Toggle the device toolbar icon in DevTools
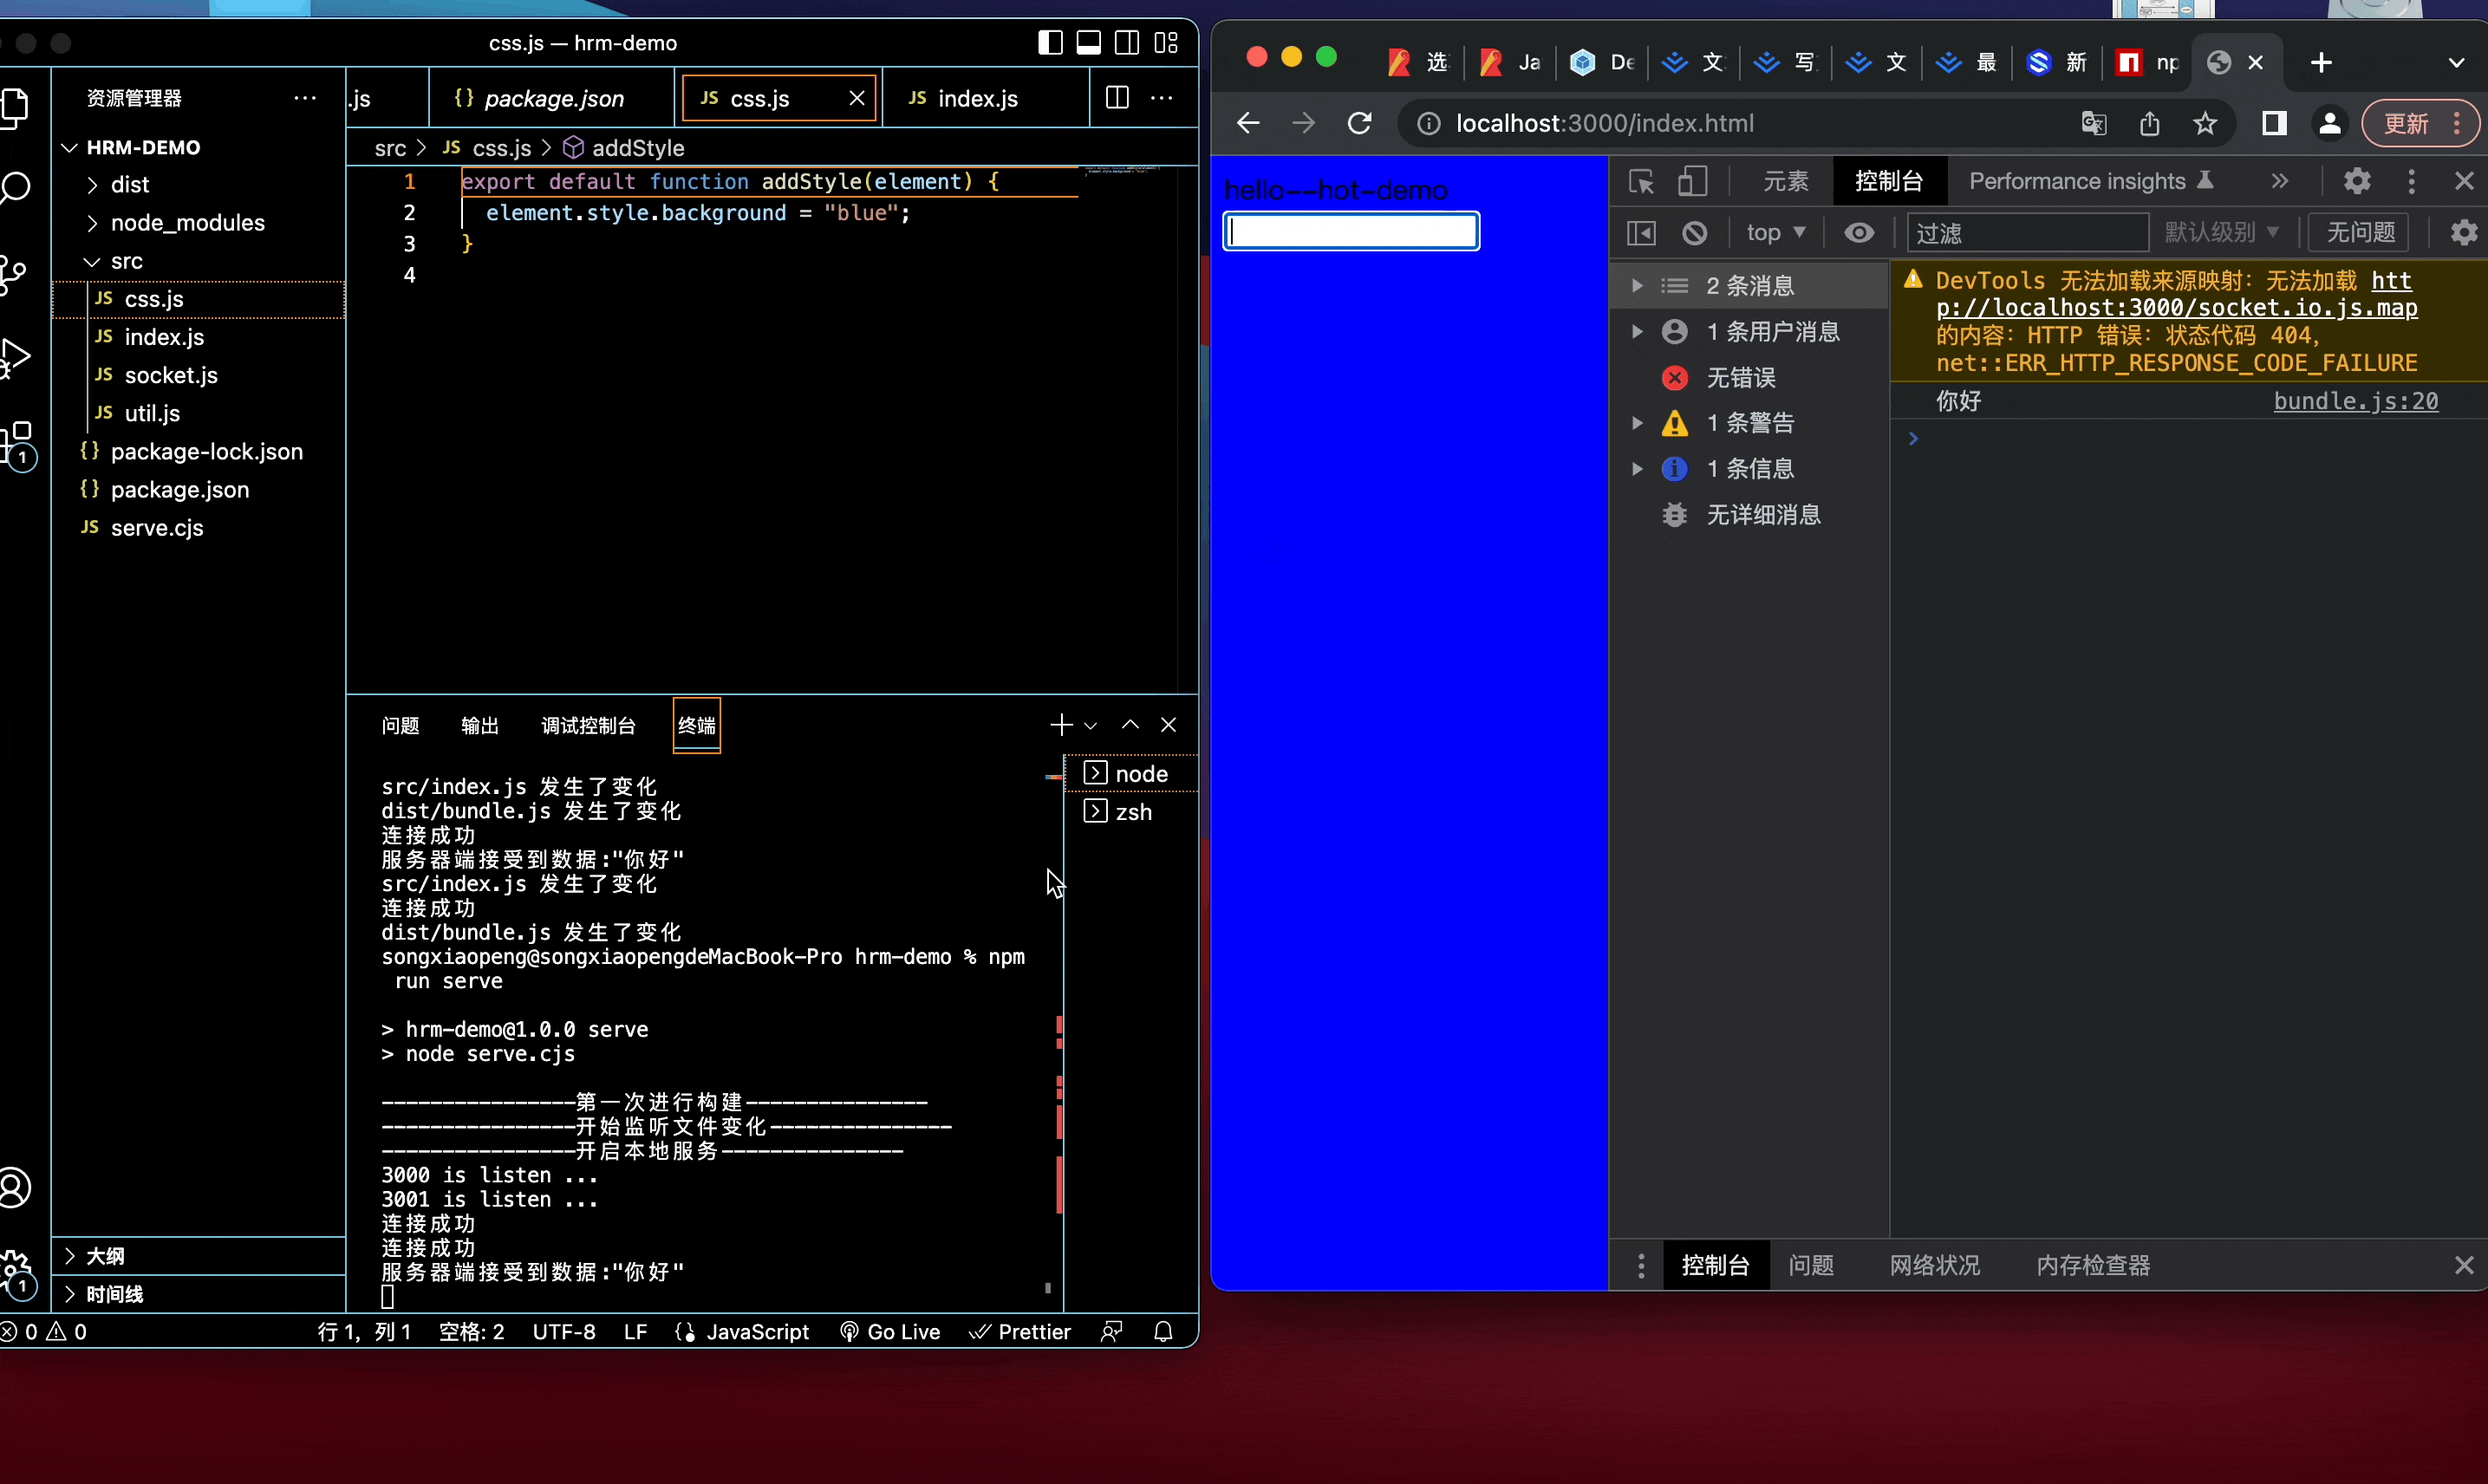This screenshot has width=2488, height=1484. [1692, 181]
